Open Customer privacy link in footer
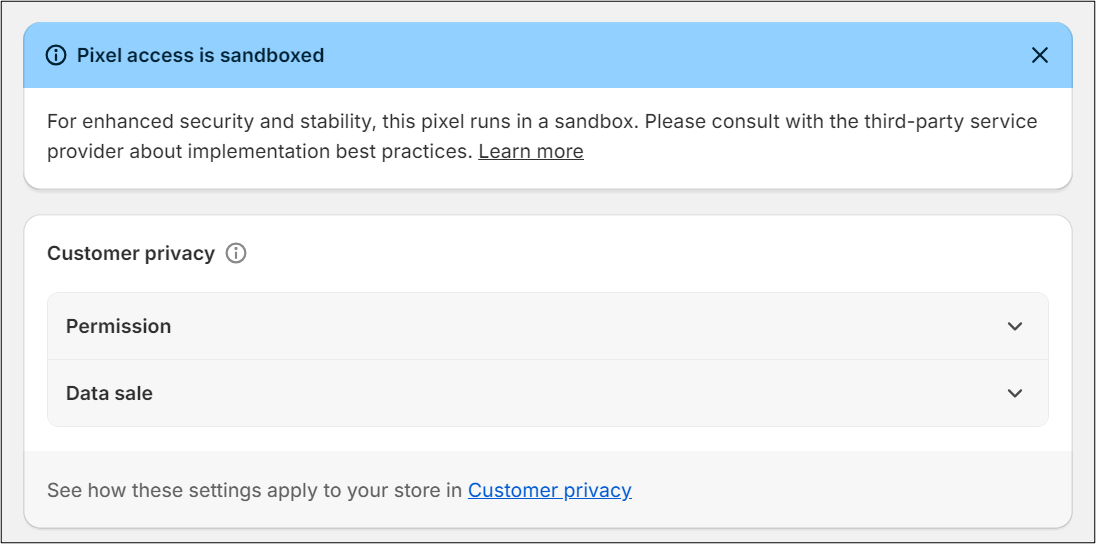This screenshot has width=1096, height=544. [x=549, y=490]
